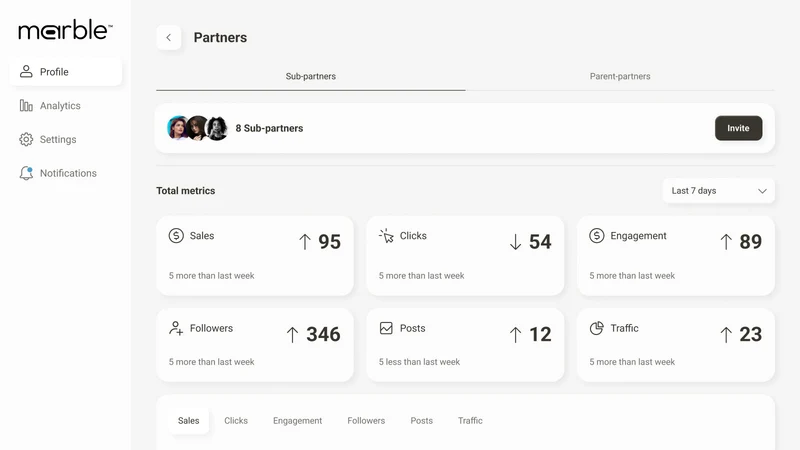Click the third sub-partner avatar
The image size is (800, 450).
pos(217,128)
